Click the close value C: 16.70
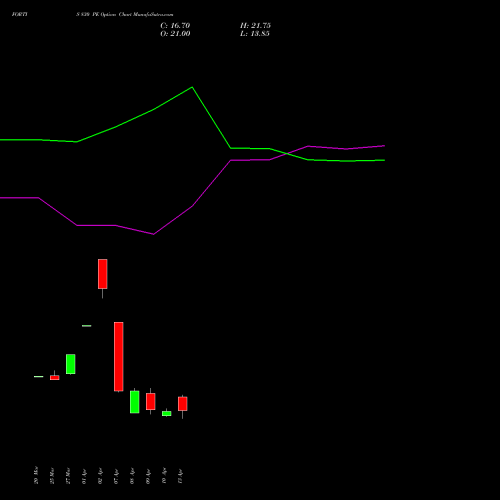This screenshot has height=500, width=500. [x=175, y=26]
